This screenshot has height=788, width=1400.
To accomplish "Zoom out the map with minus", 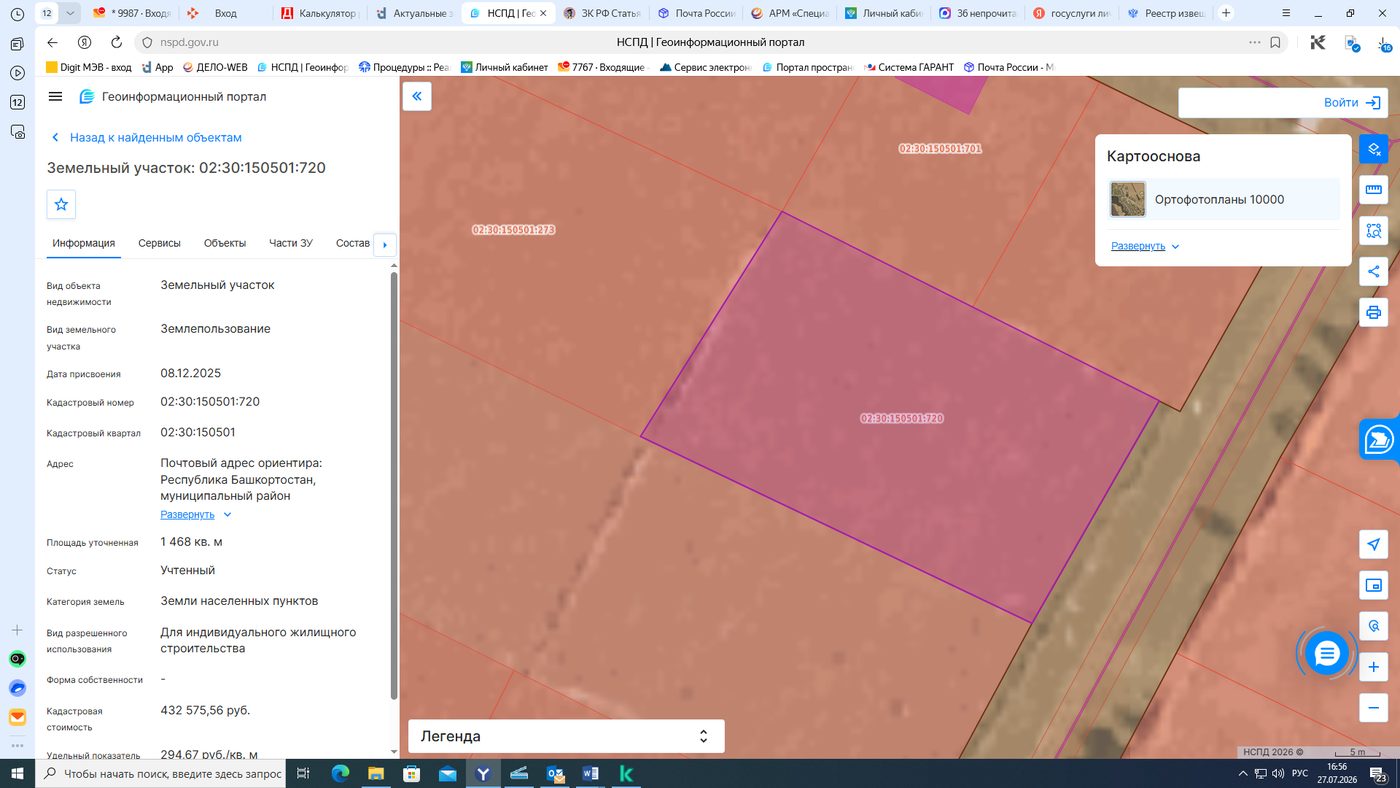I will tap(1374, 708).
